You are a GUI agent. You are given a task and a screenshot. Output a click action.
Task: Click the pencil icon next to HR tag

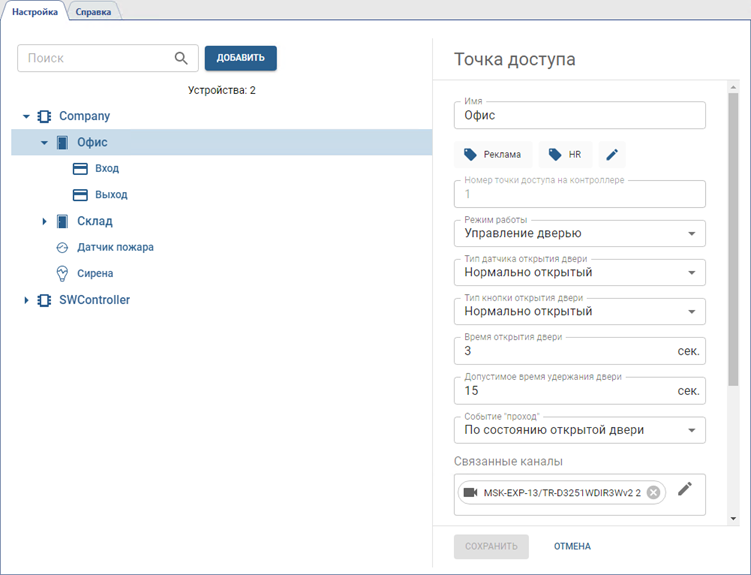click(x=613, y=155)
